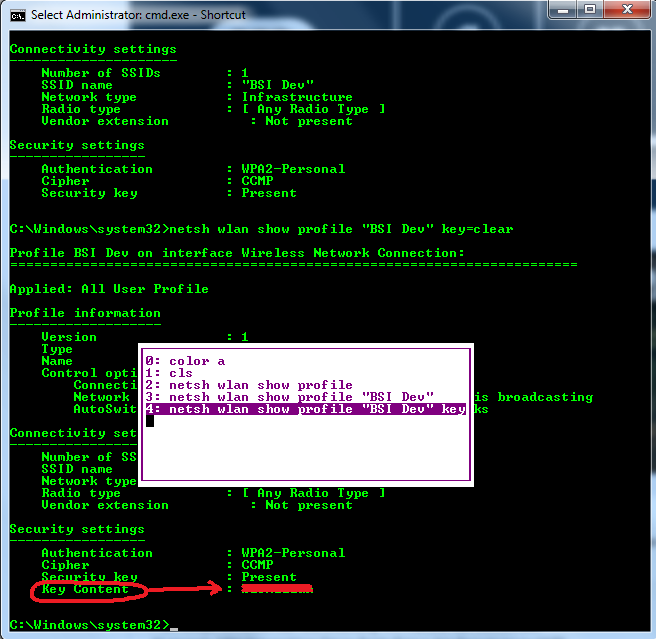The height and width of the screenshot is (639, 656).
Task: Click the 'Control opti' line left of popup
Action: point(89,373)
